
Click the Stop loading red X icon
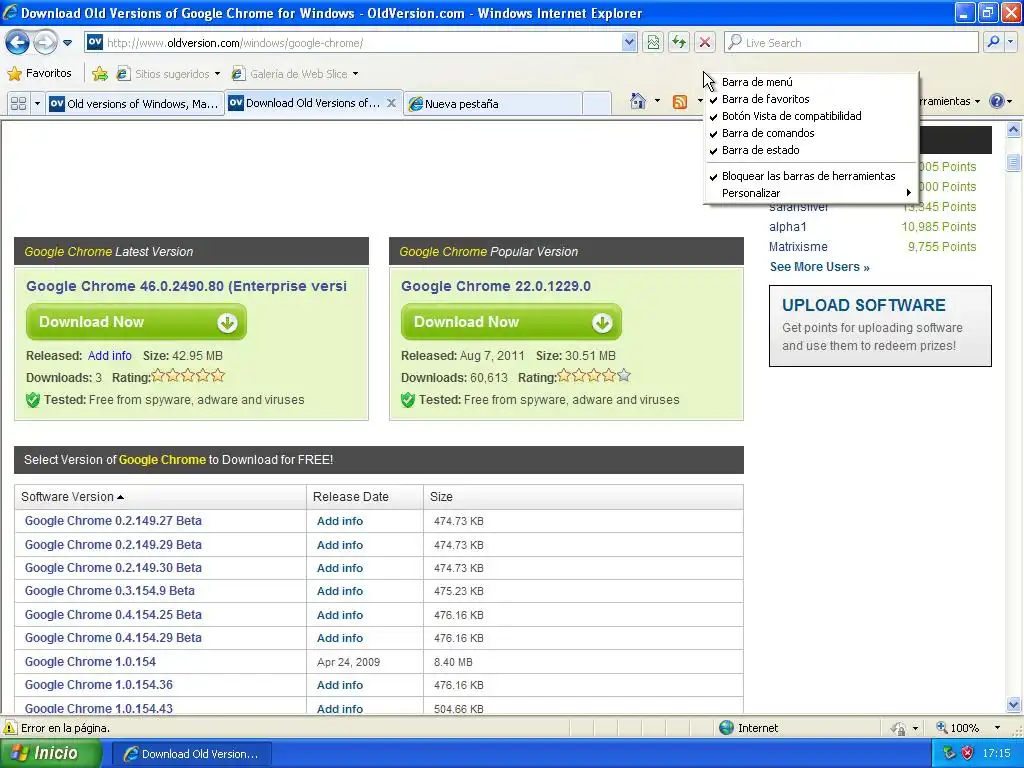(705, 43)
